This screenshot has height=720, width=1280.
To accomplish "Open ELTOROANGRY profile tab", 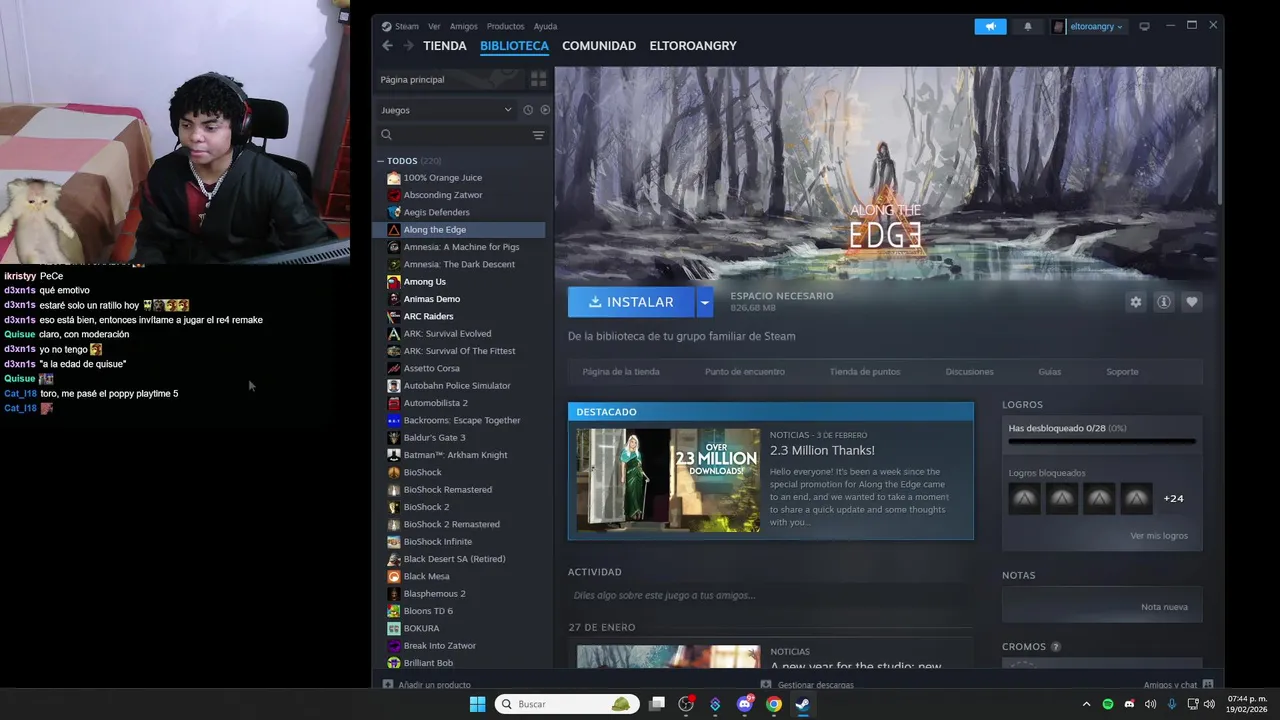I will coord(693,46).
